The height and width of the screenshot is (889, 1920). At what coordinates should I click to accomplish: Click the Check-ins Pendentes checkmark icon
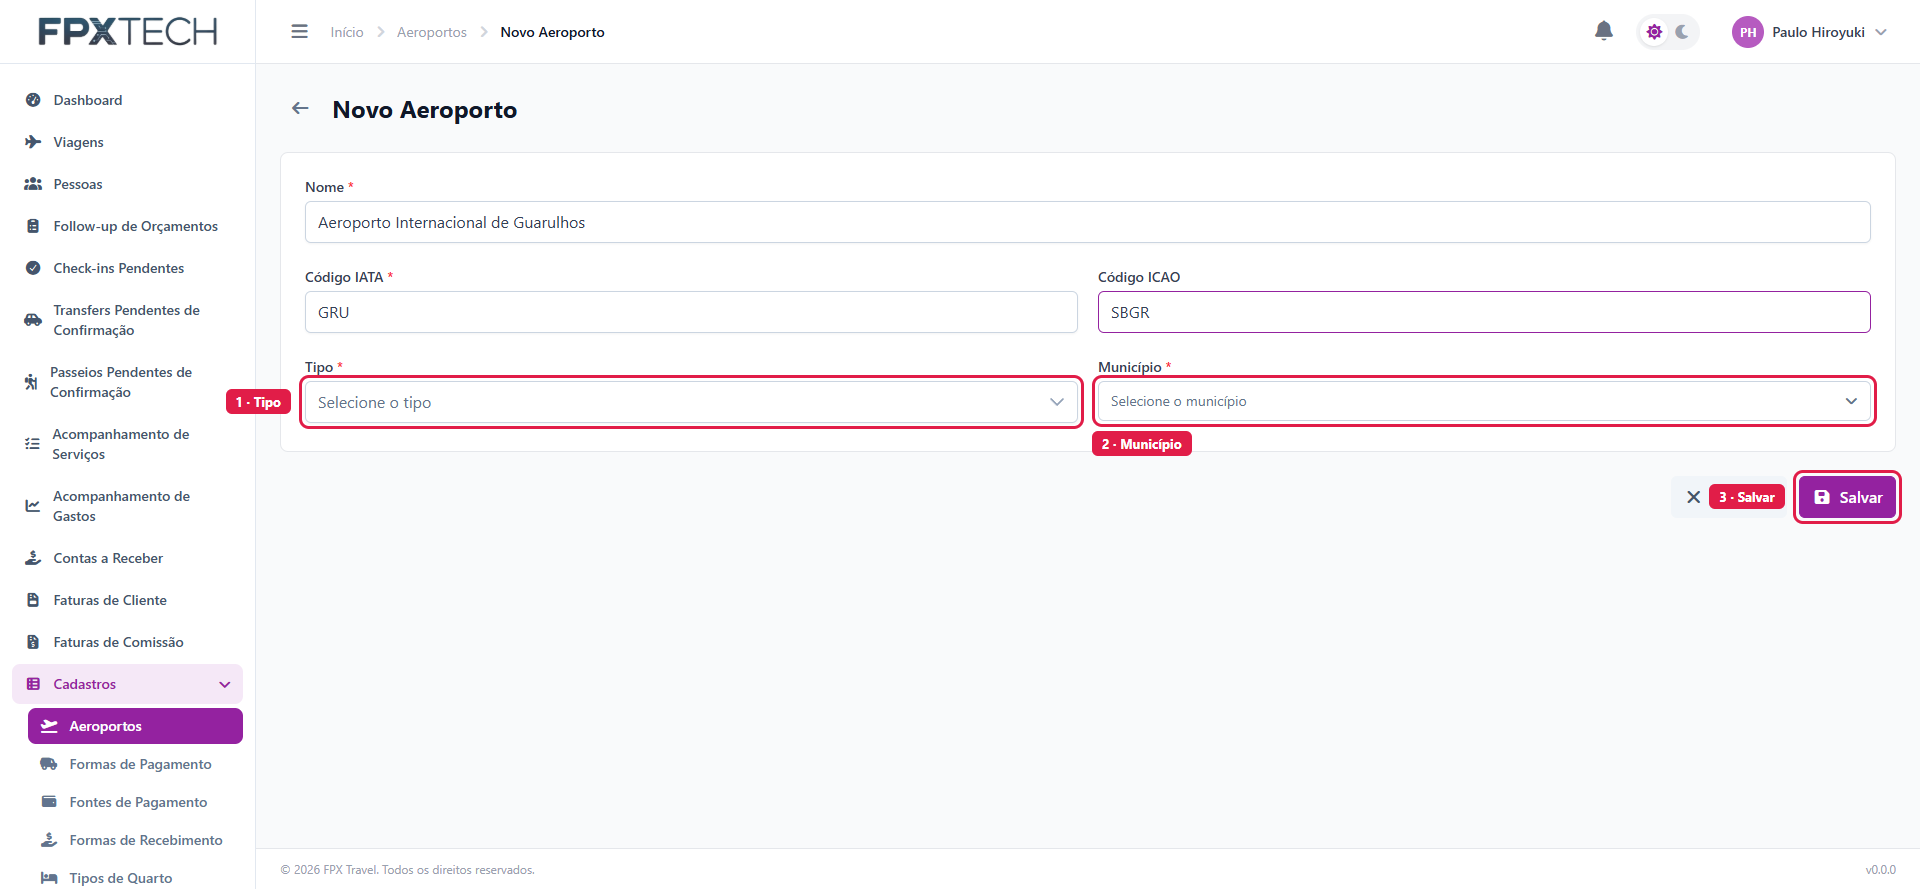[x=33, y=268]
